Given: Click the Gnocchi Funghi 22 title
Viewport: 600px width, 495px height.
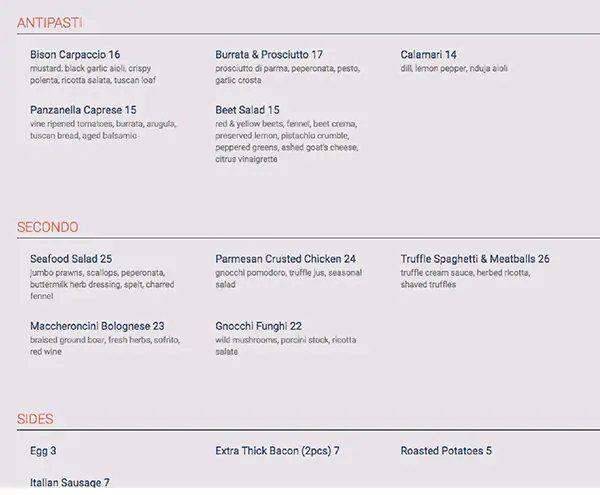Looking at the screenshot, I should 258,326.
